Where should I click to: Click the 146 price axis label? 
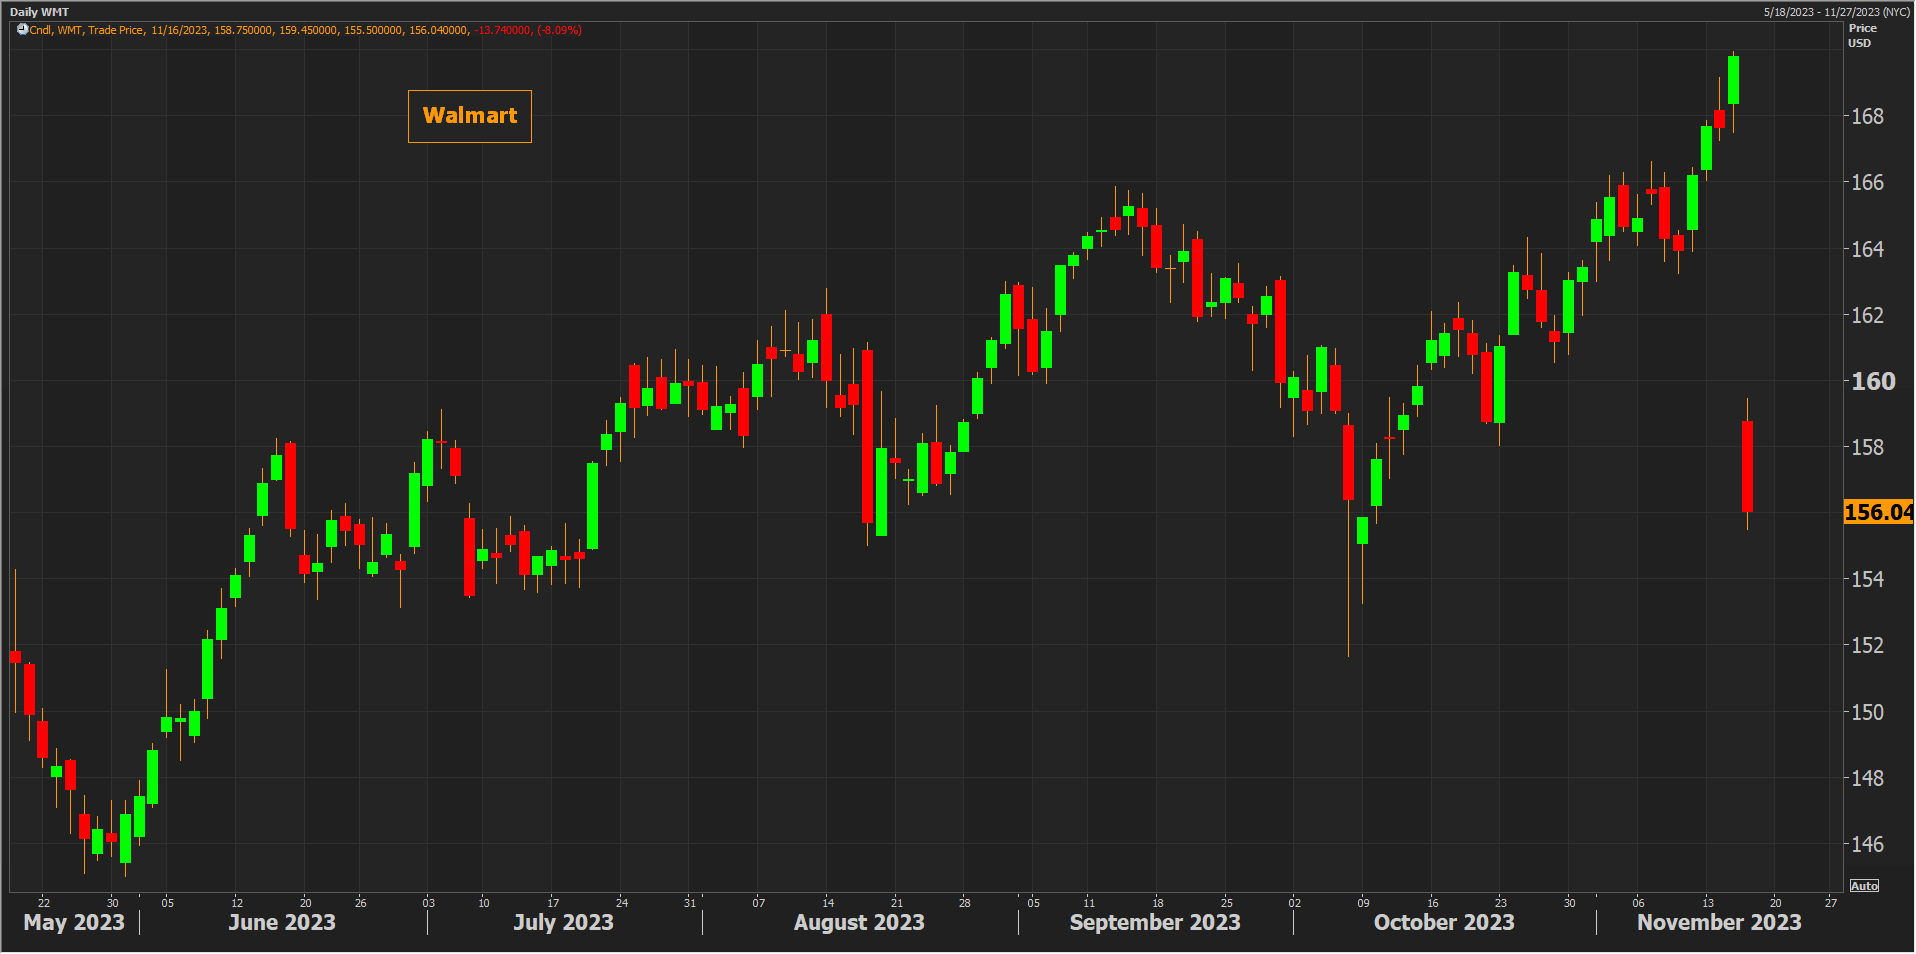(x=1867, y=845)
